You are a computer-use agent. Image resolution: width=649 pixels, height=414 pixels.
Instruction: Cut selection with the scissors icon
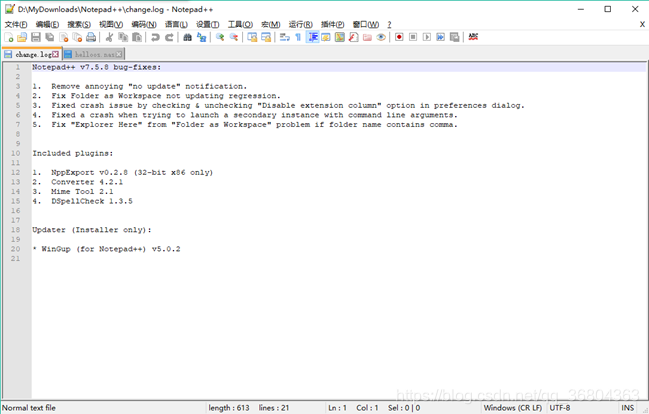coord(109,38)
